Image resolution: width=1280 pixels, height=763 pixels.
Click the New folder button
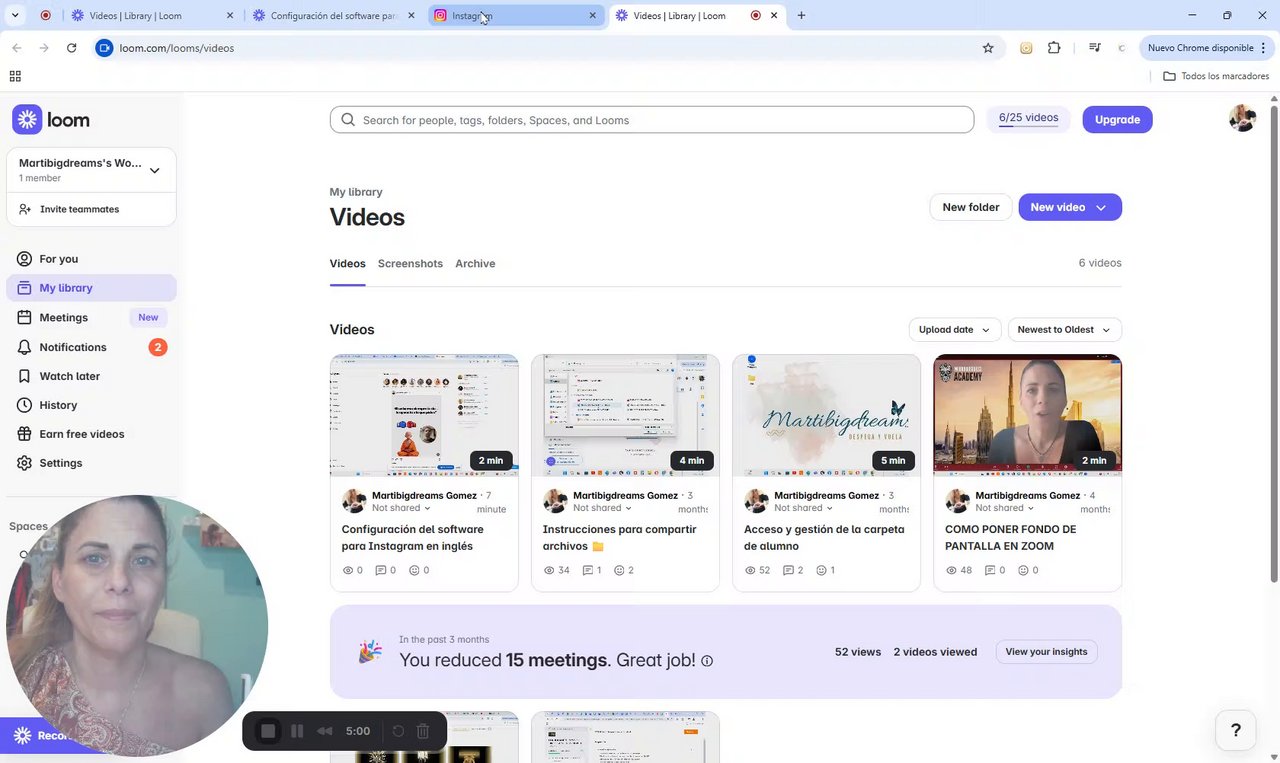(971, 207)
